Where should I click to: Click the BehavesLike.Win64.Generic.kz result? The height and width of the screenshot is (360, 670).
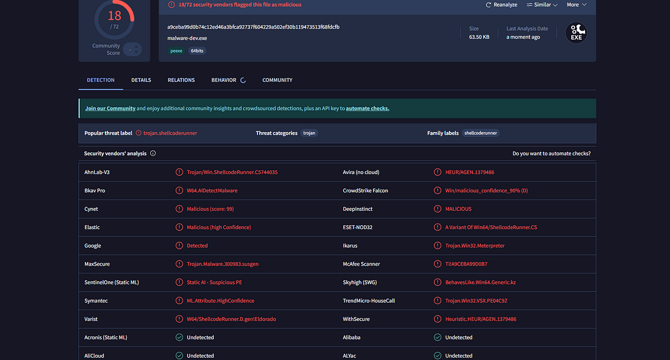[x=480, y=282]
